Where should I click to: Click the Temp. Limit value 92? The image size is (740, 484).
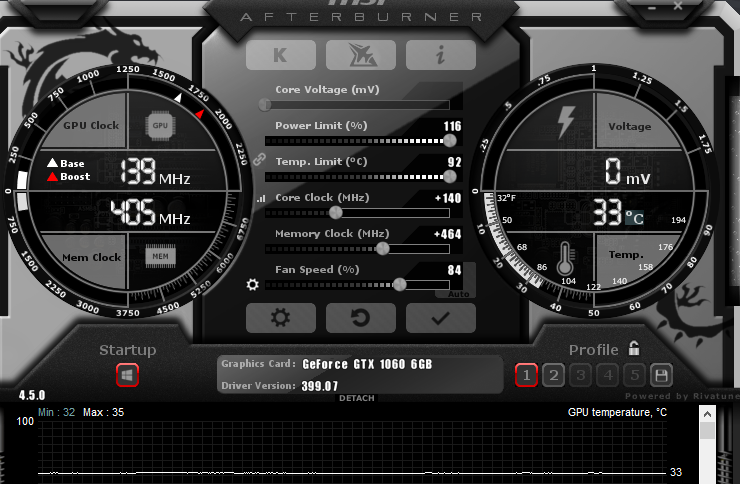pos(454,162)
